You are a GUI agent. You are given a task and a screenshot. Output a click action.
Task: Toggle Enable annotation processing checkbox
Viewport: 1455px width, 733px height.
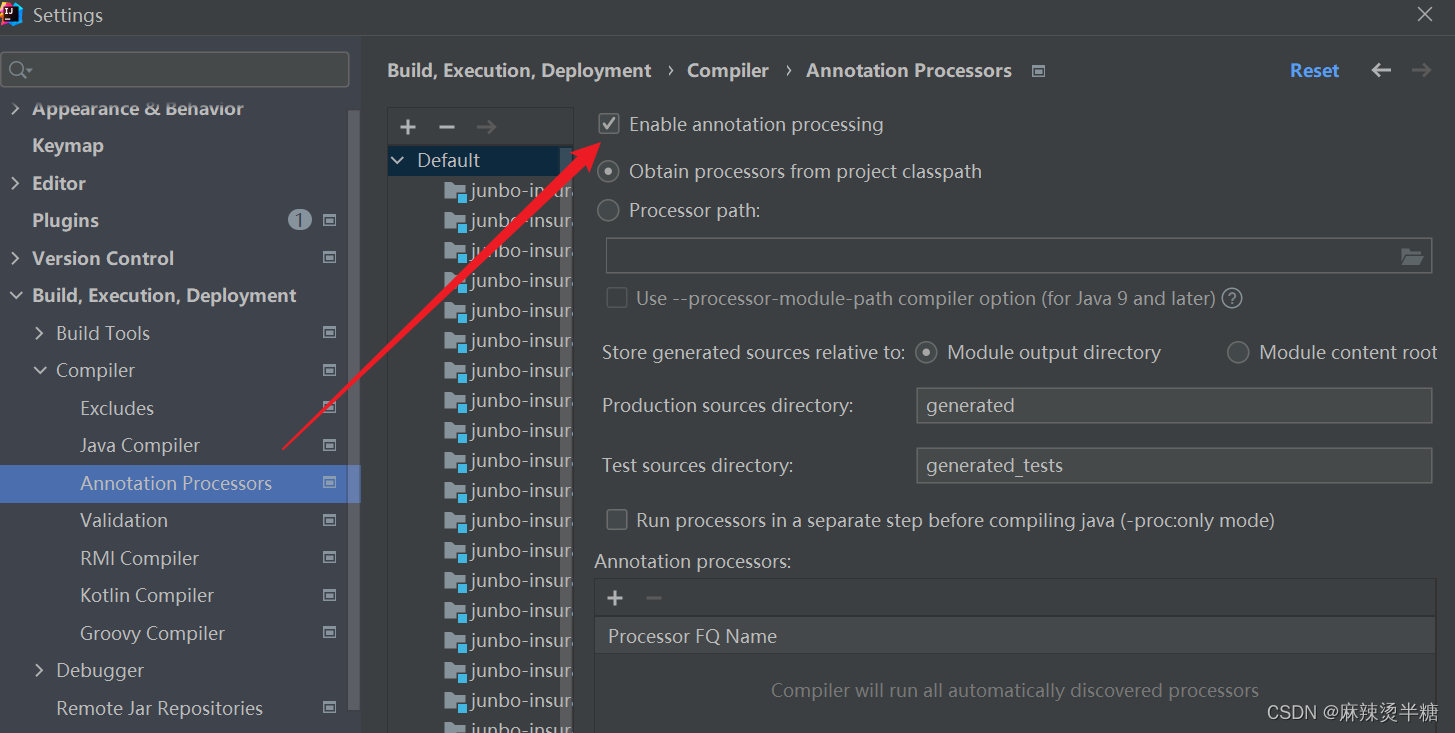click(x=608, y=124)
